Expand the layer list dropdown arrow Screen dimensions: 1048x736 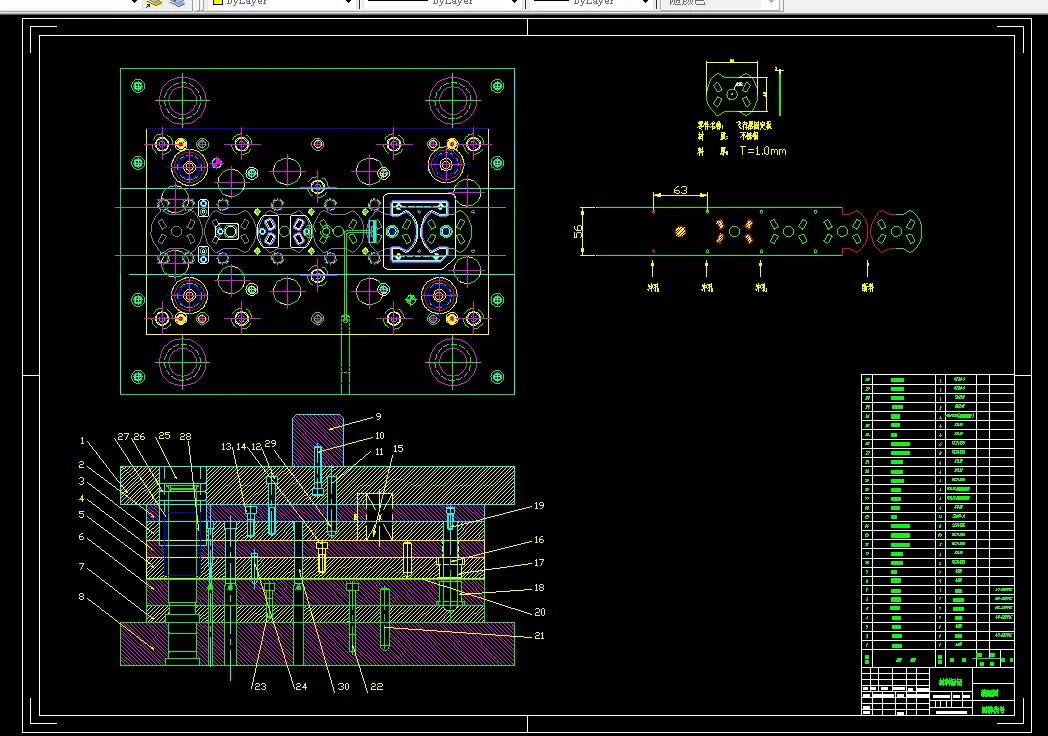(x=136, y=3)
